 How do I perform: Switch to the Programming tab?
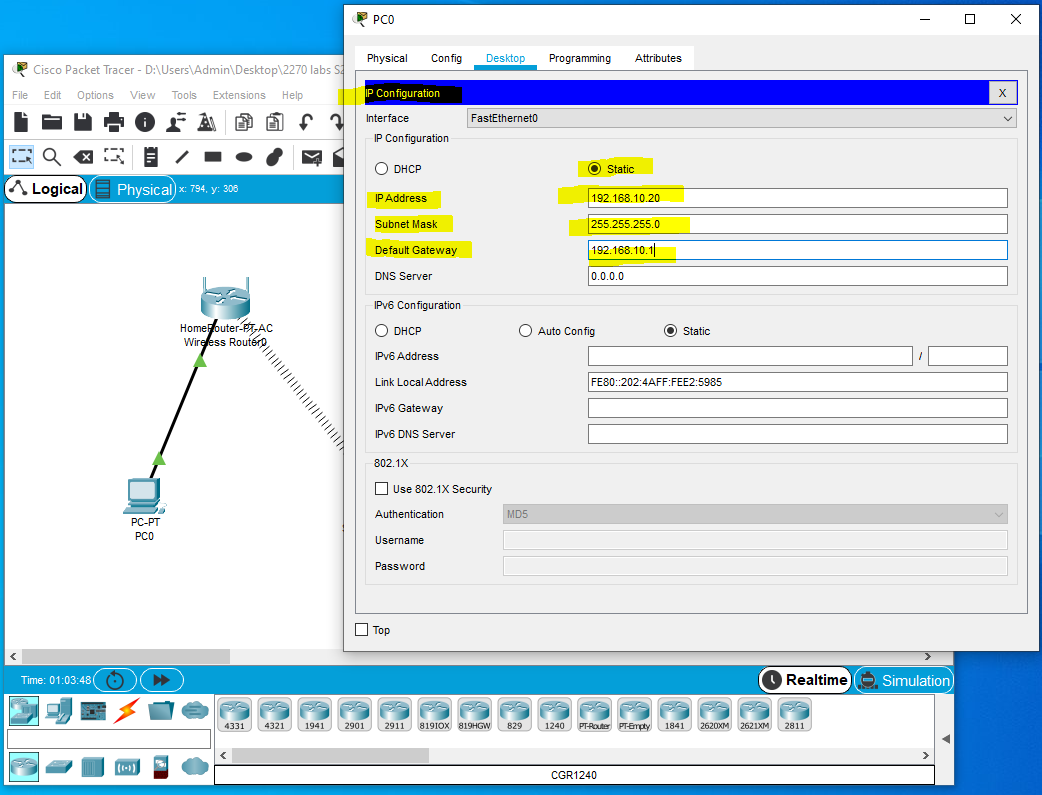579,58
